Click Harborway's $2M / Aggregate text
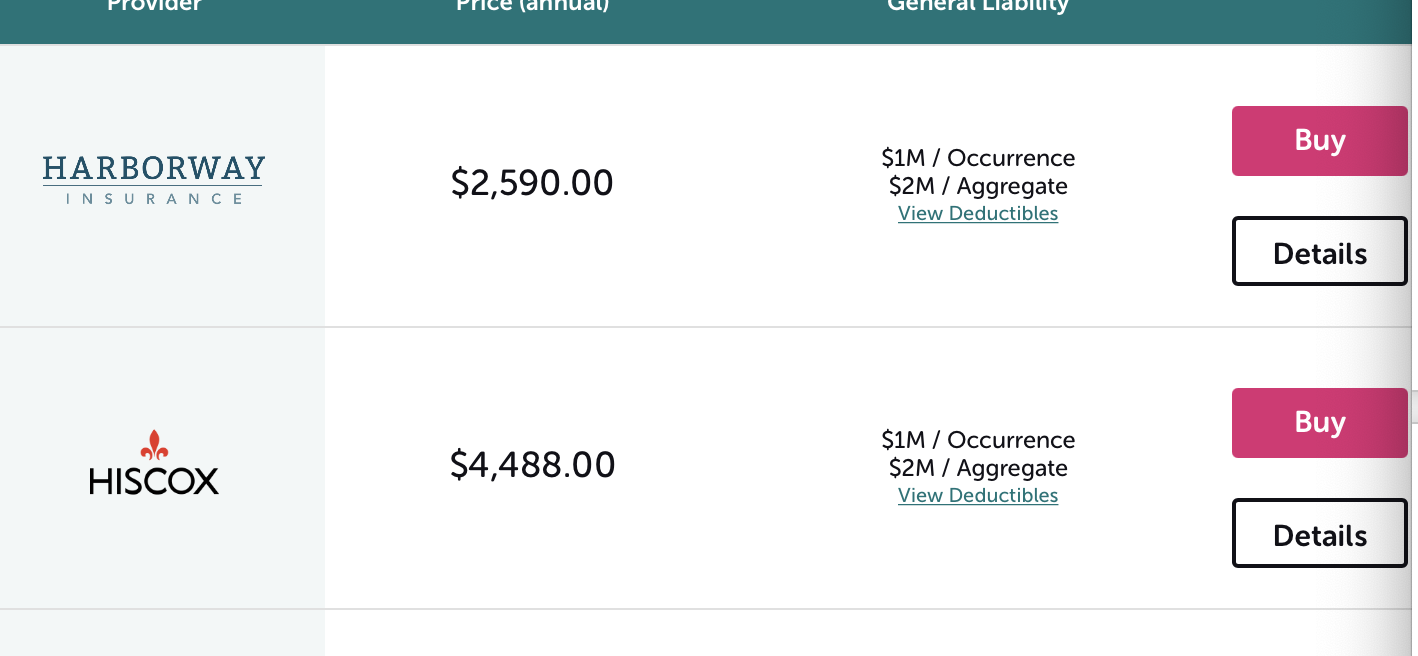1418x656 pixels. pyautogui.click(x=977, y=186)
